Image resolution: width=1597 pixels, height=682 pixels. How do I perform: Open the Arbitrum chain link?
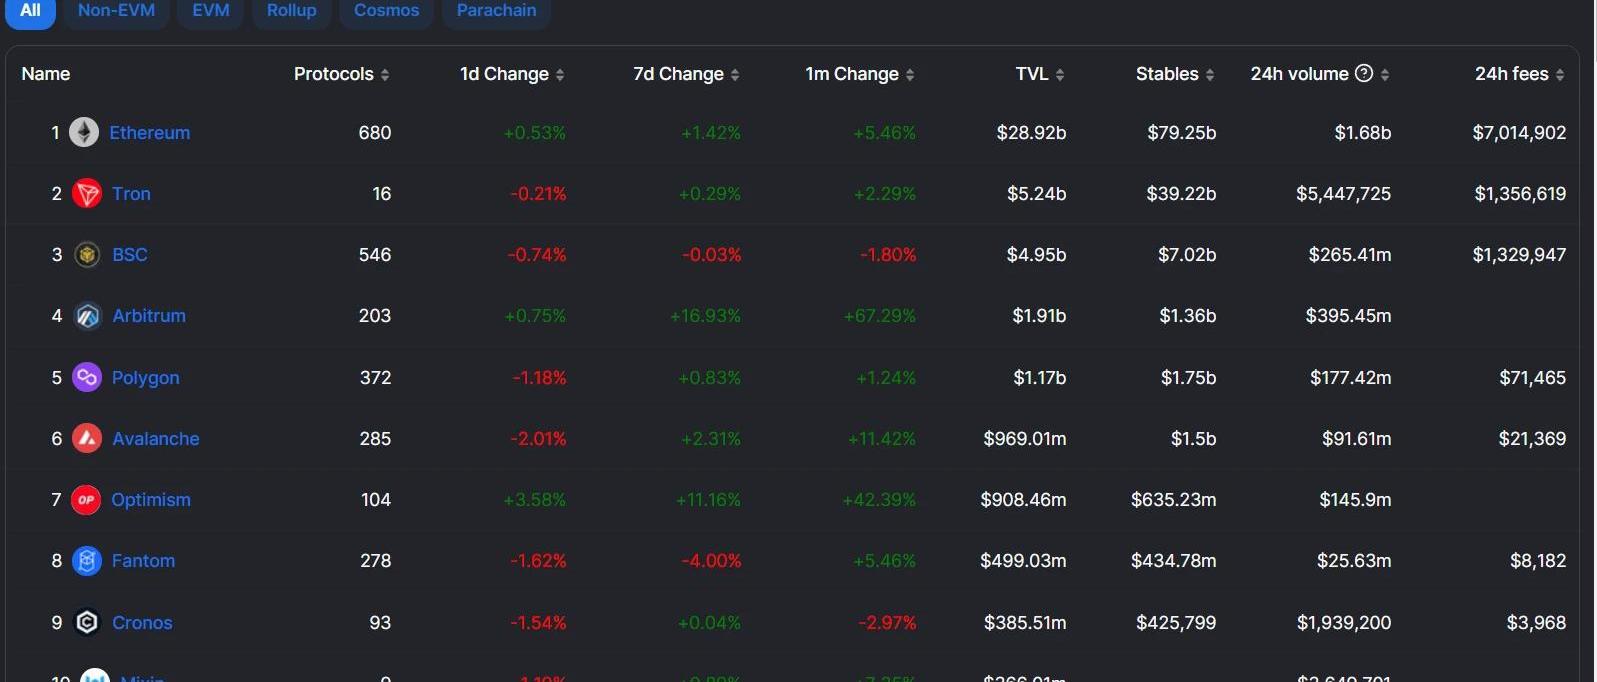pyautogui.click(x=149, y=316)
